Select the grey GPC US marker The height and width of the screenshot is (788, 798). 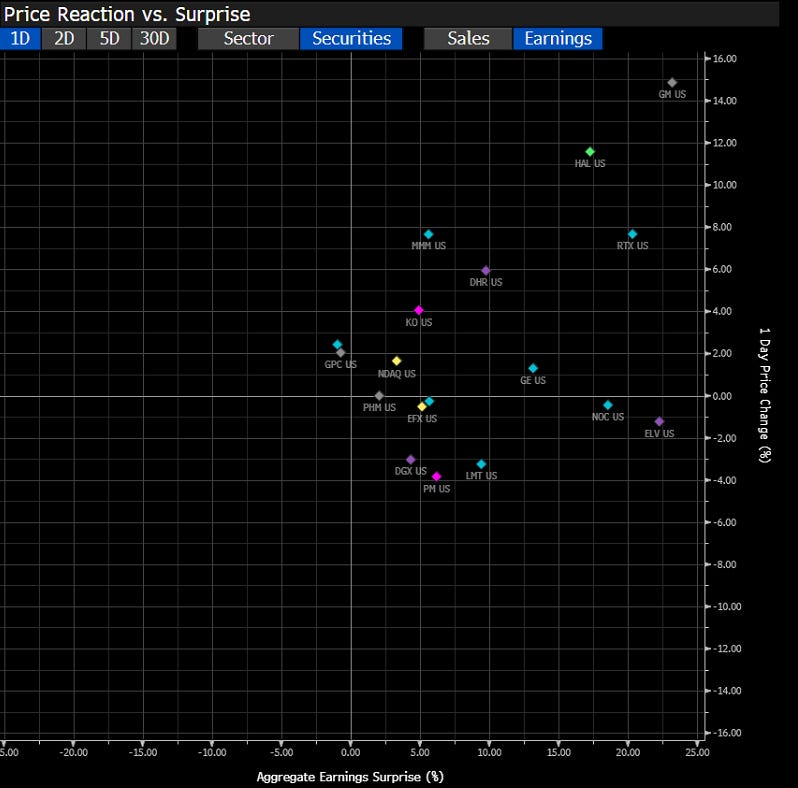(x=340, y=352)
